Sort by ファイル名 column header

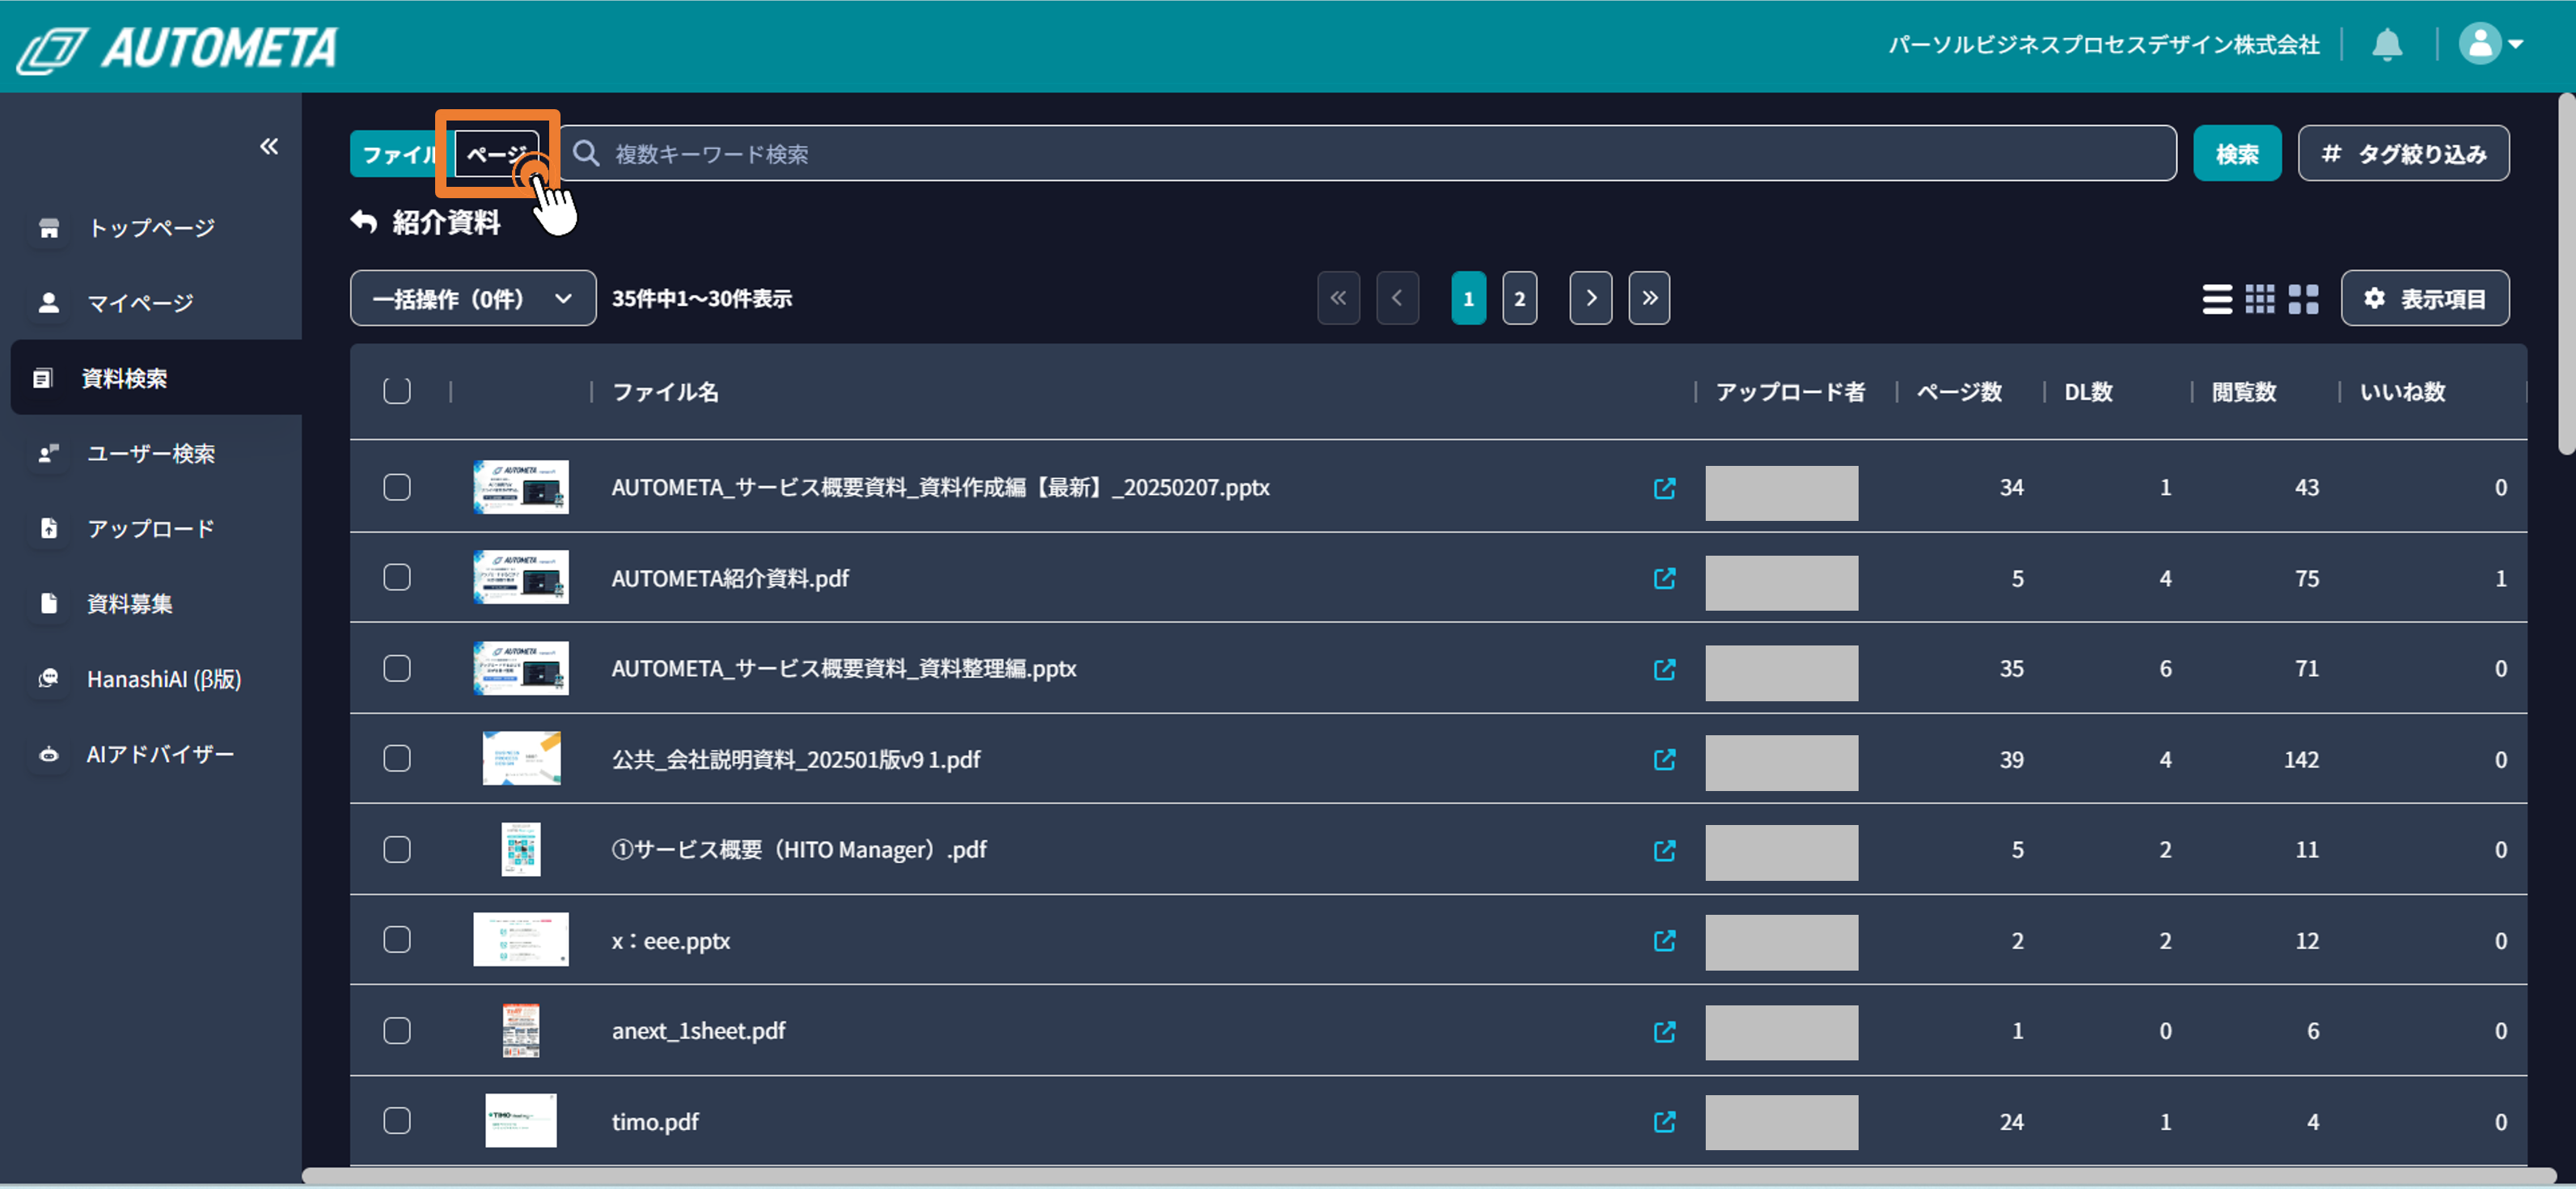pyautogui.click(x=665, y=391)
